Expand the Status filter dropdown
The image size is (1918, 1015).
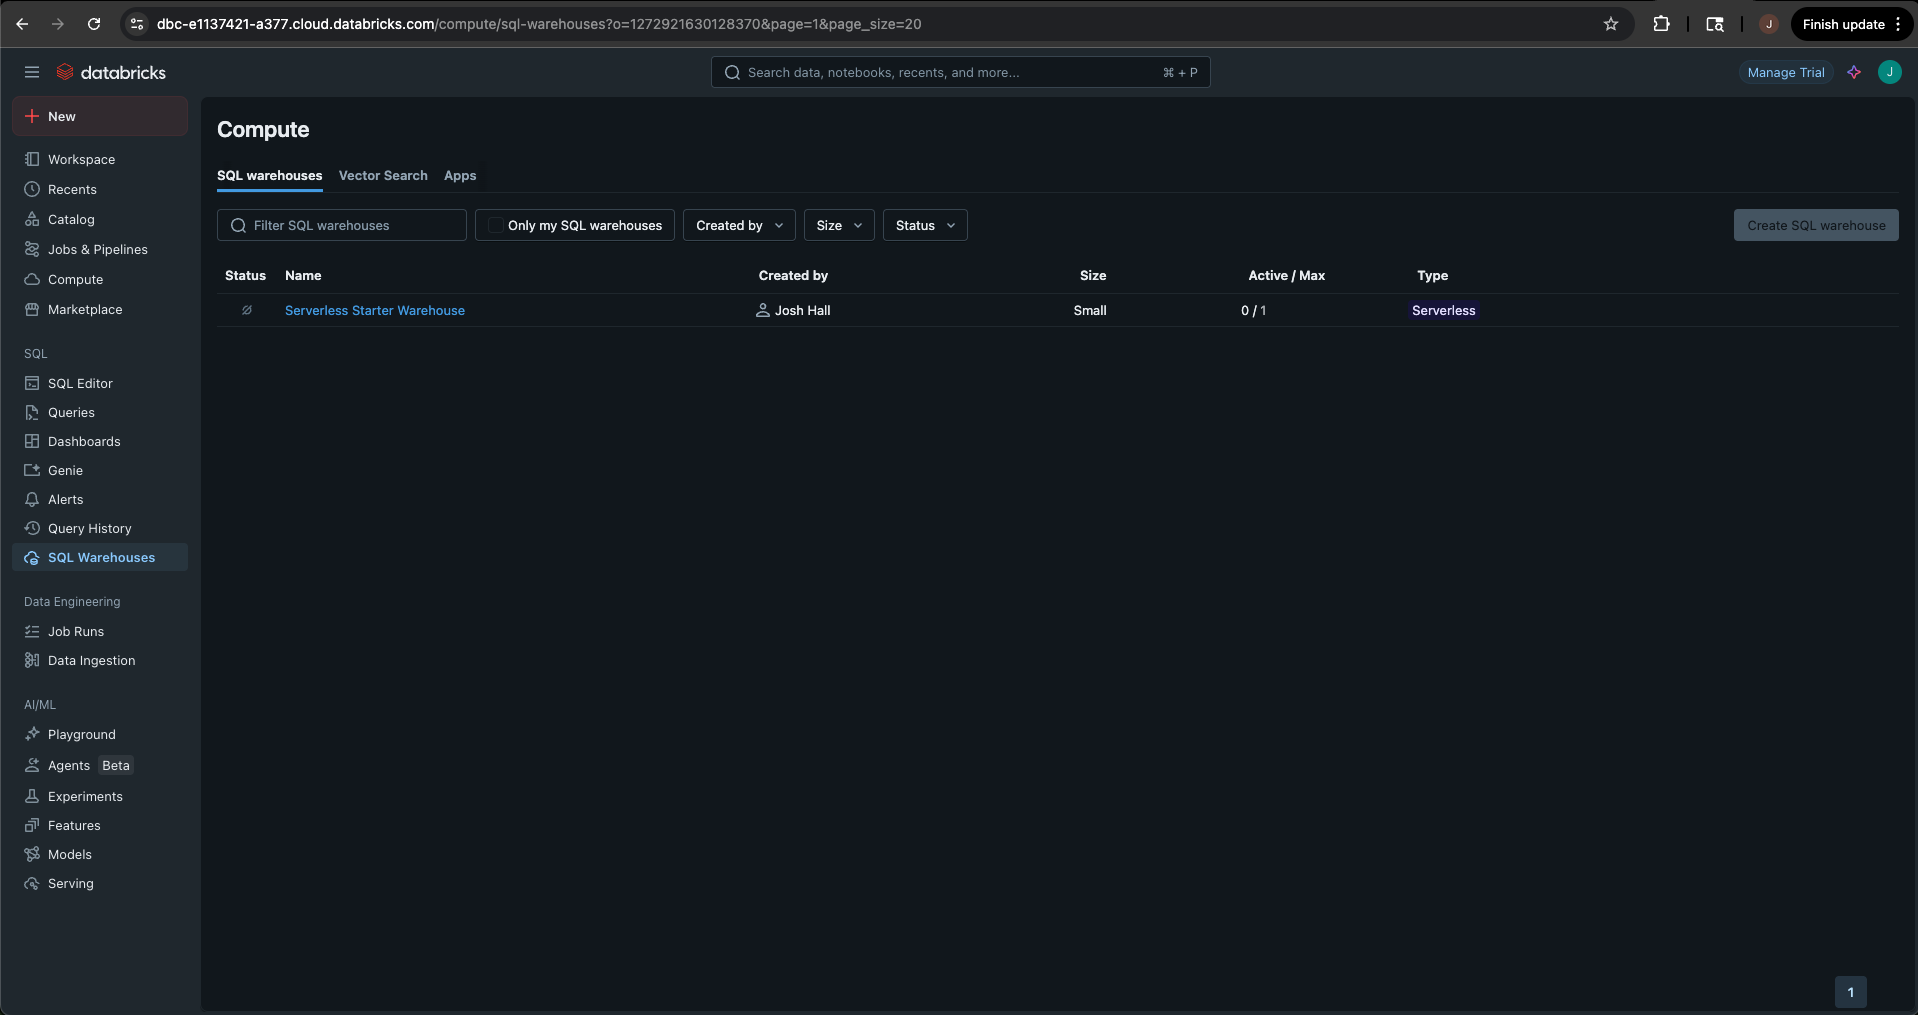925,225
